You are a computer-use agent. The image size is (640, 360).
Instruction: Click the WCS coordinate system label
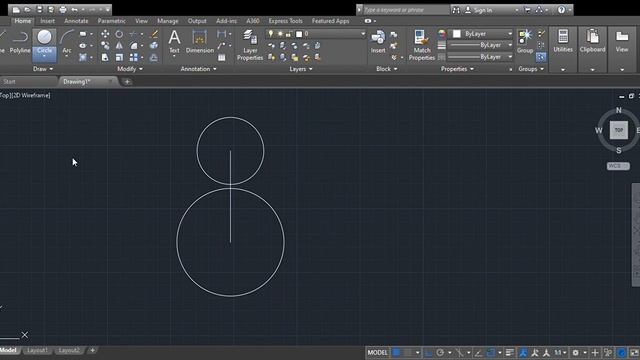tap(618, 166)
